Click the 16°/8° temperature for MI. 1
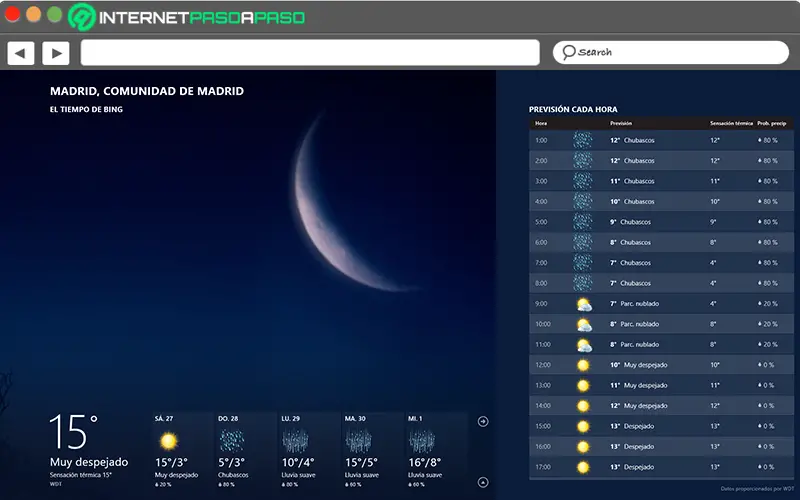 point(424,462)
